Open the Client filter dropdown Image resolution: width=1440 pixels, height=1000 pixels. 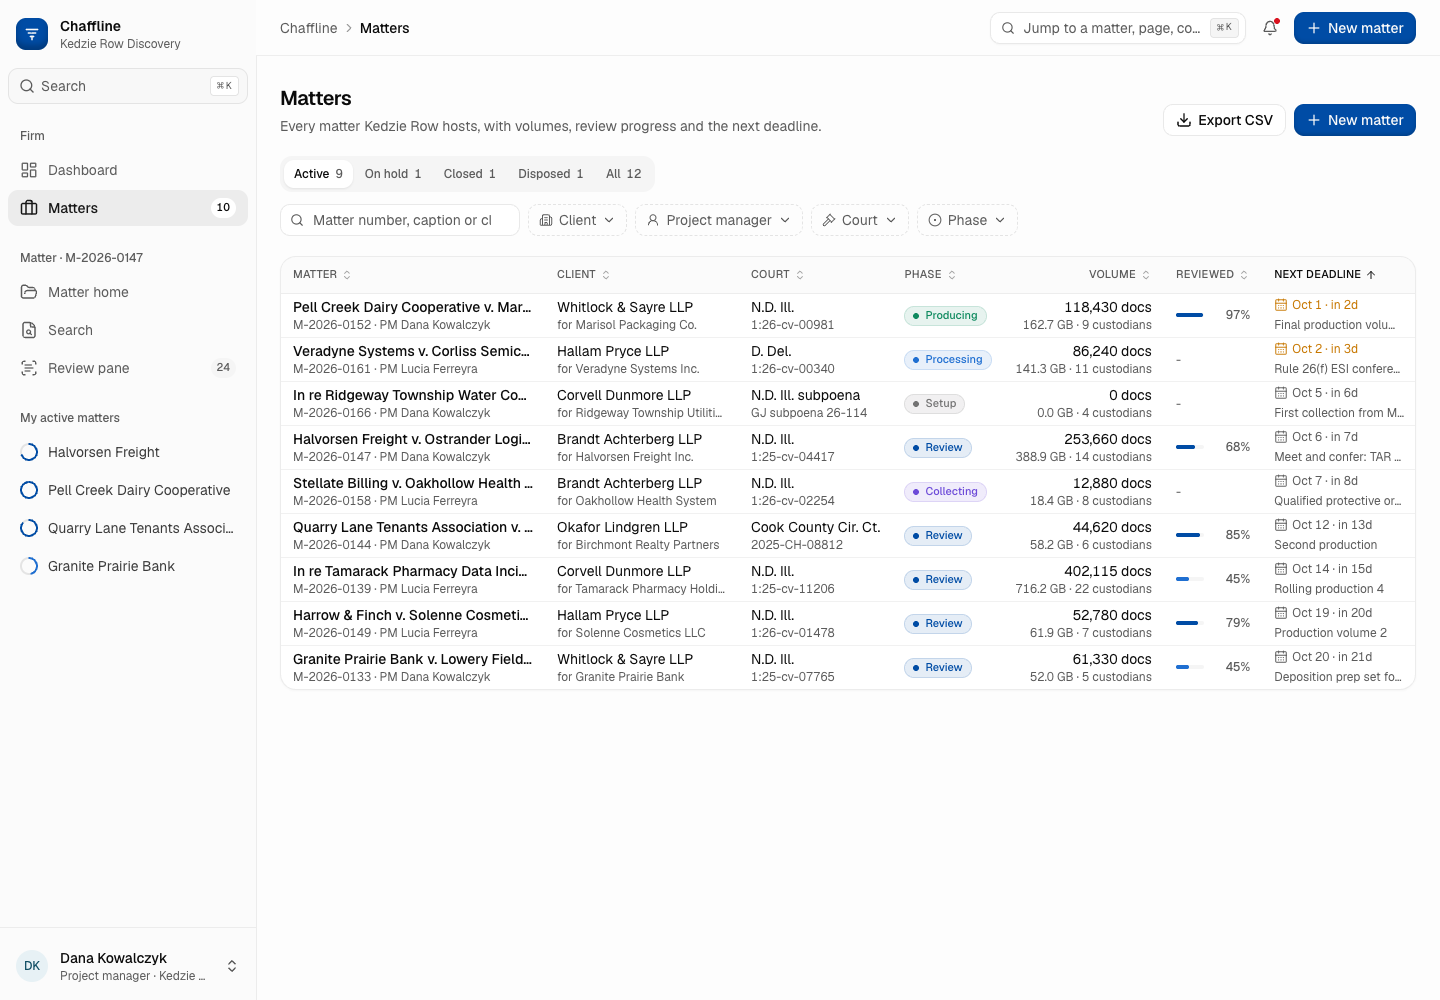[577, 220]
